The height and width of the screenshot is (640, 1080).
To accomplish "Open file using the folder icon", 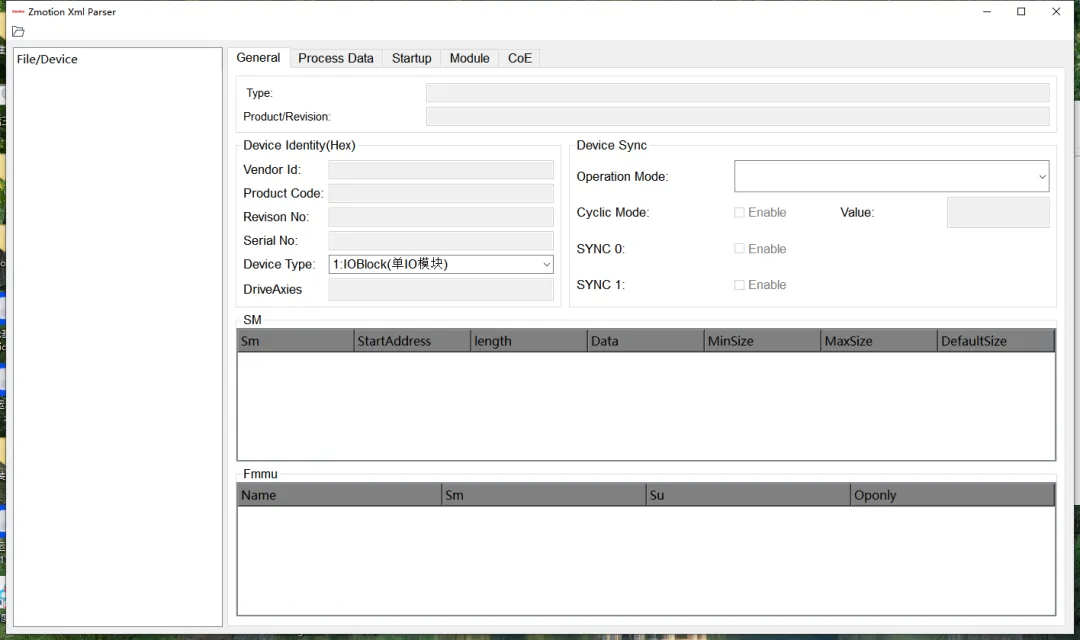I will [18, 32].
